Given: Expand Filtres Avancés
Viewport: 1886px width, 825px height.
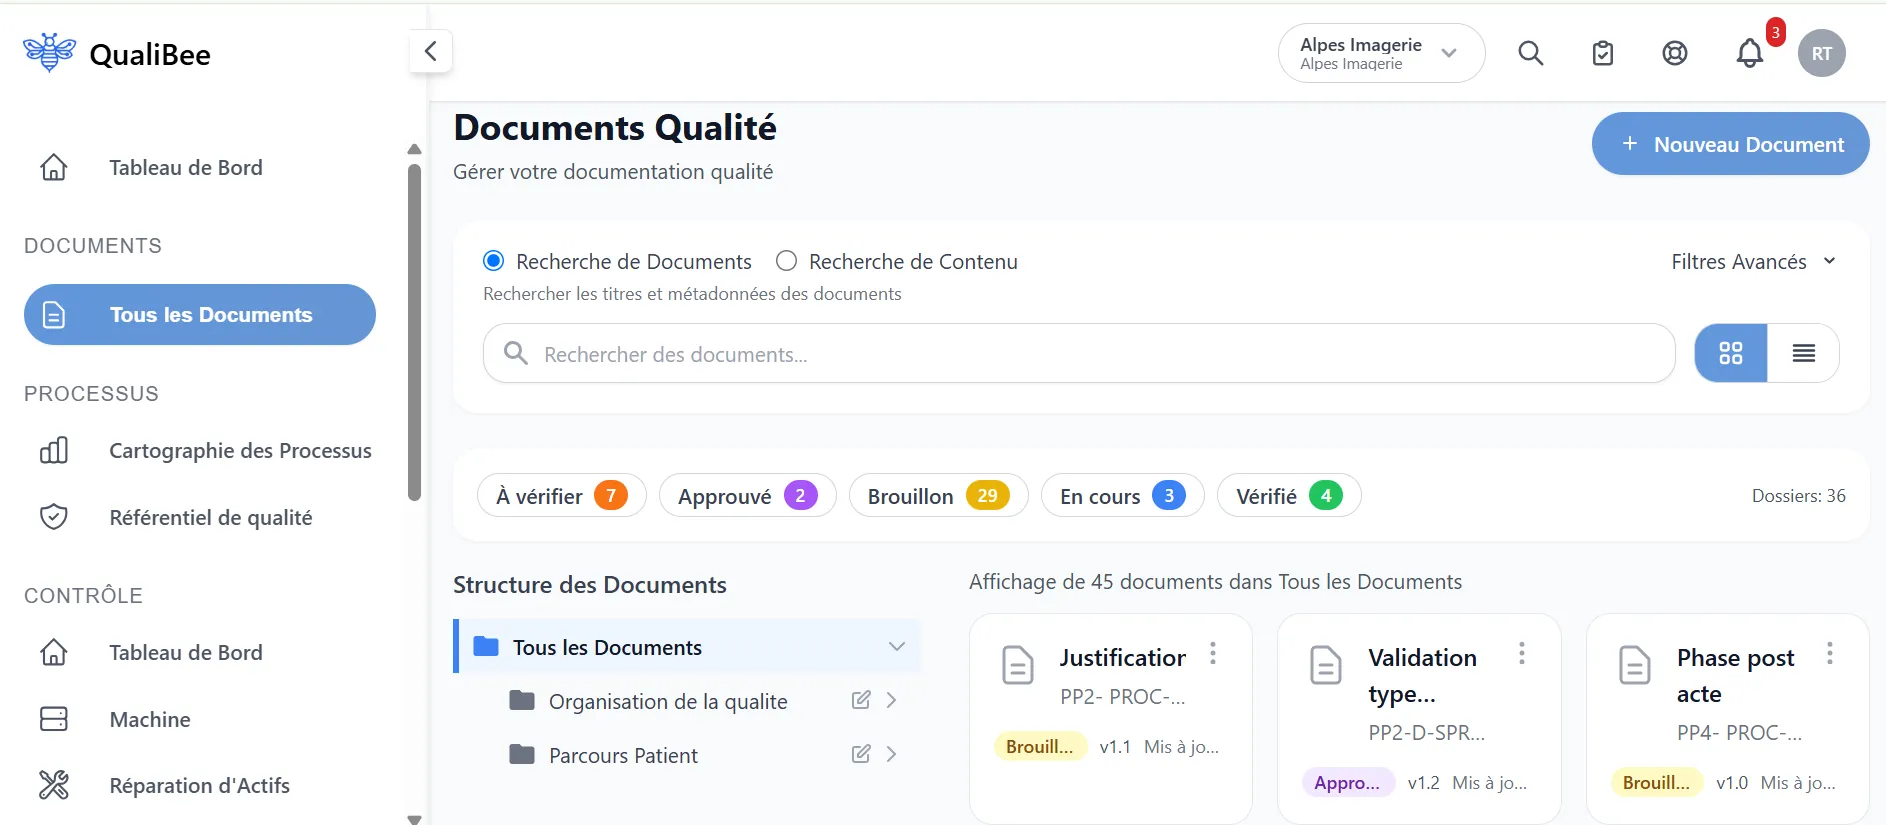Looking at the screenshot, I should click(1753, 262).
